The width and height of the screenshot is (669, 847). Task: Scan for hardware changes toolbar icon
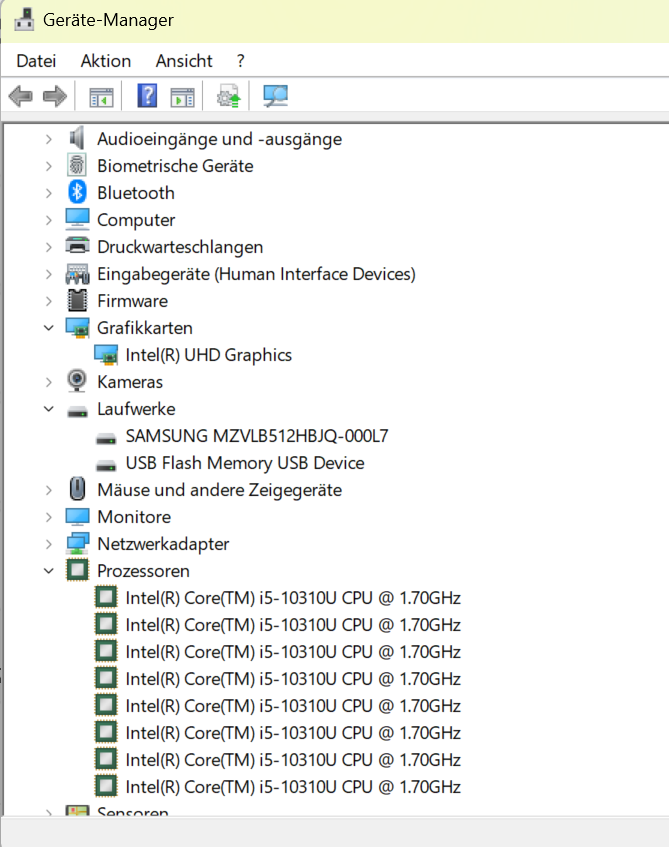275,96
